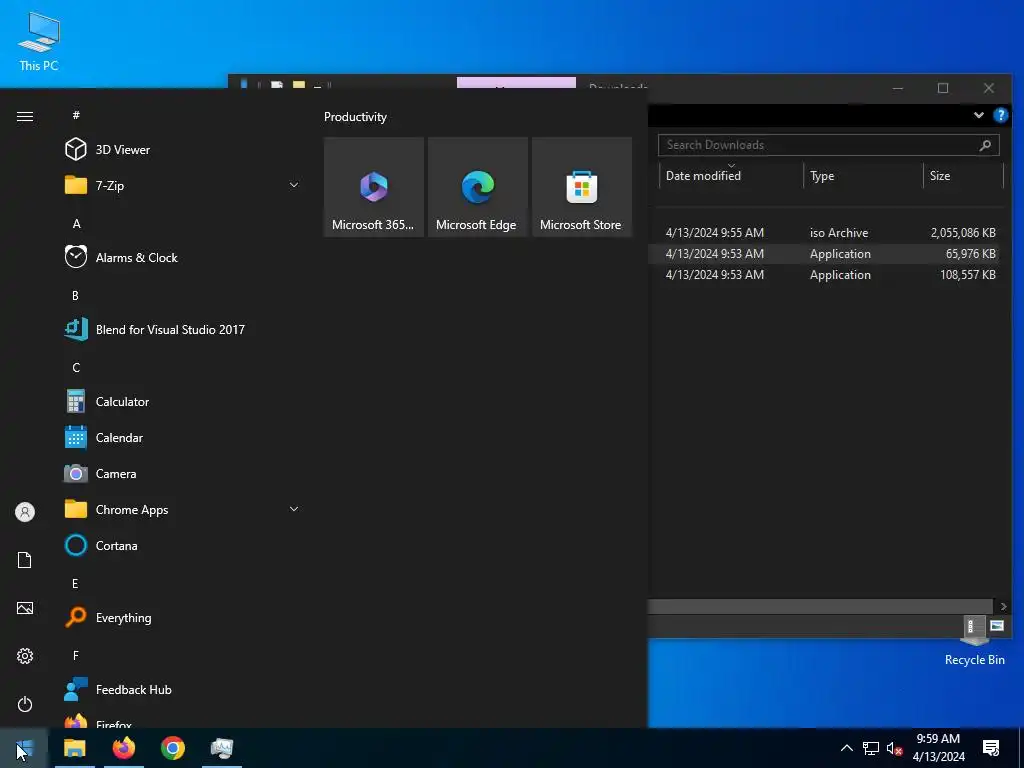Viewport: 1024px width, 768px height.
Task: Select the 108,557 KB Application row
Action: pyautogui.click(x=825, y=274)
